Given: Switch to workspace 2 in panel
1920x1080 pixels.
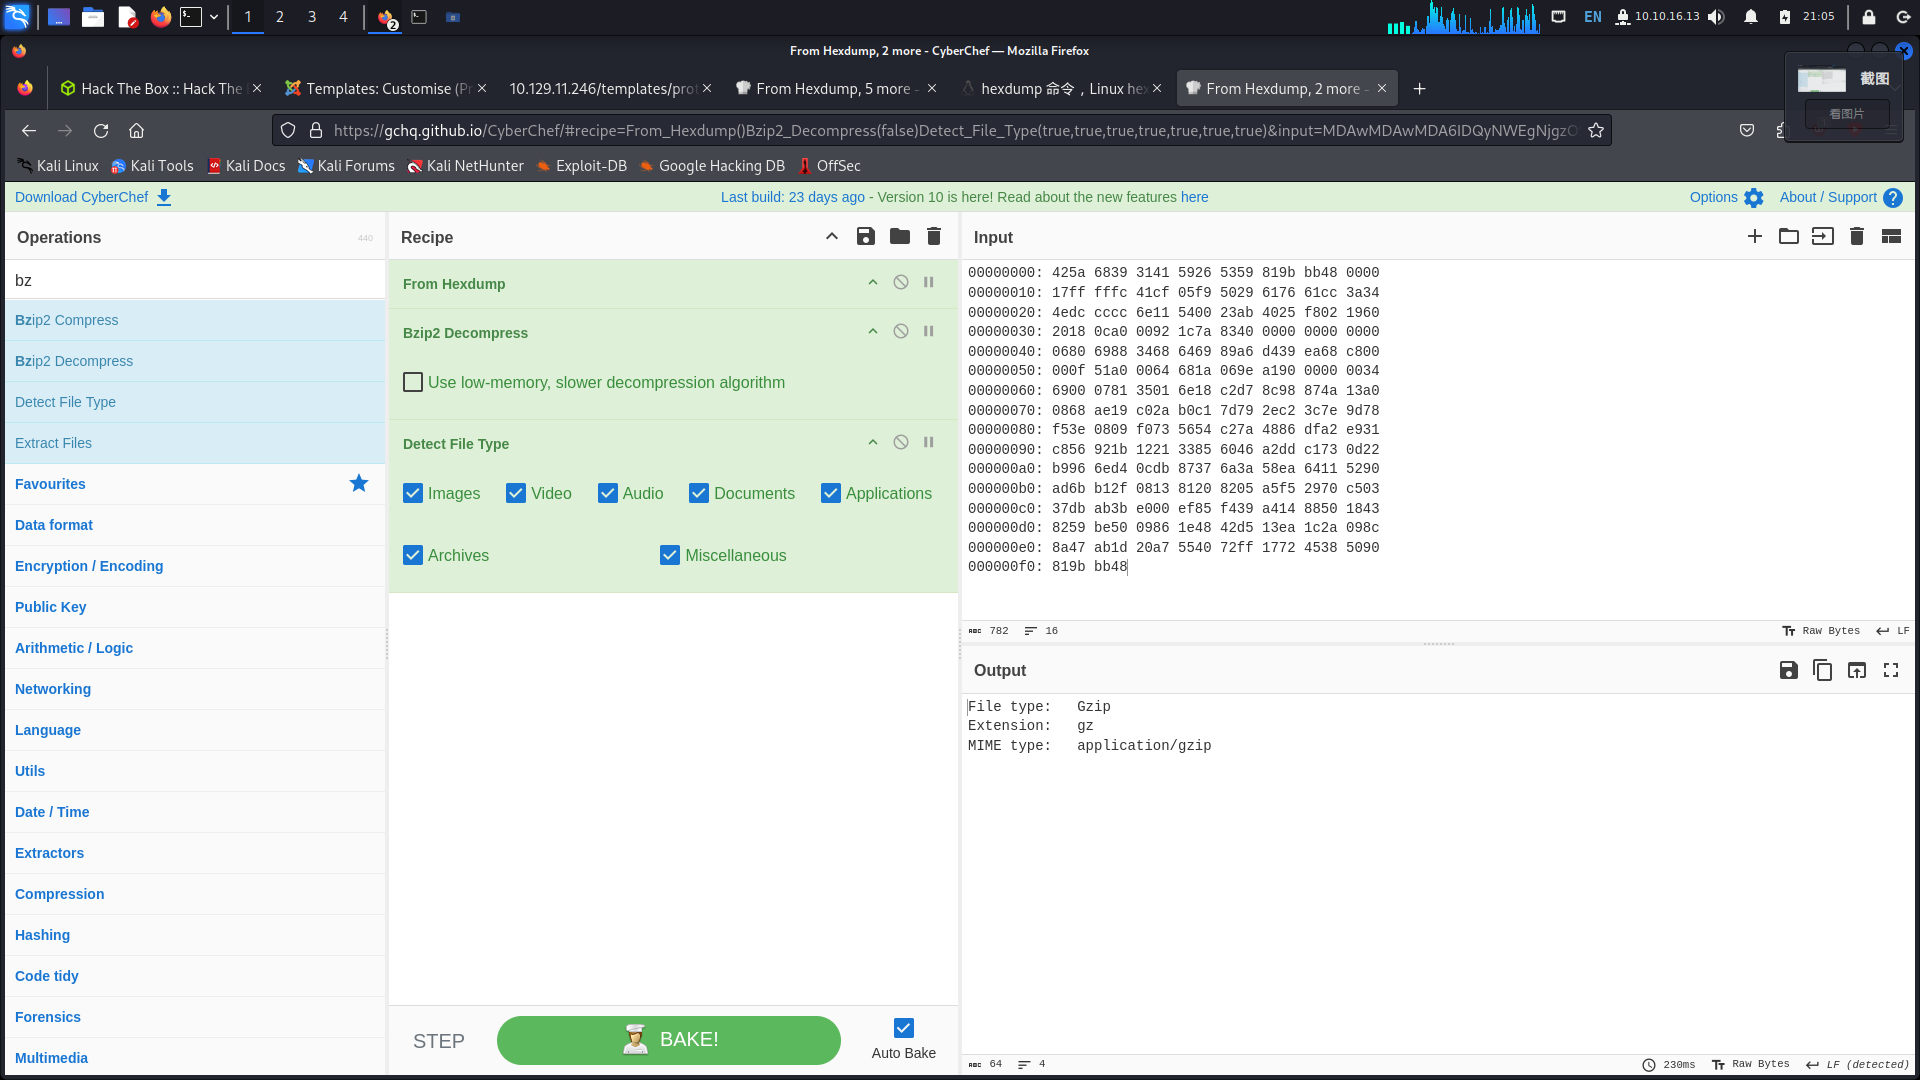Looking at the screenshot, I should tap(280, 17).
